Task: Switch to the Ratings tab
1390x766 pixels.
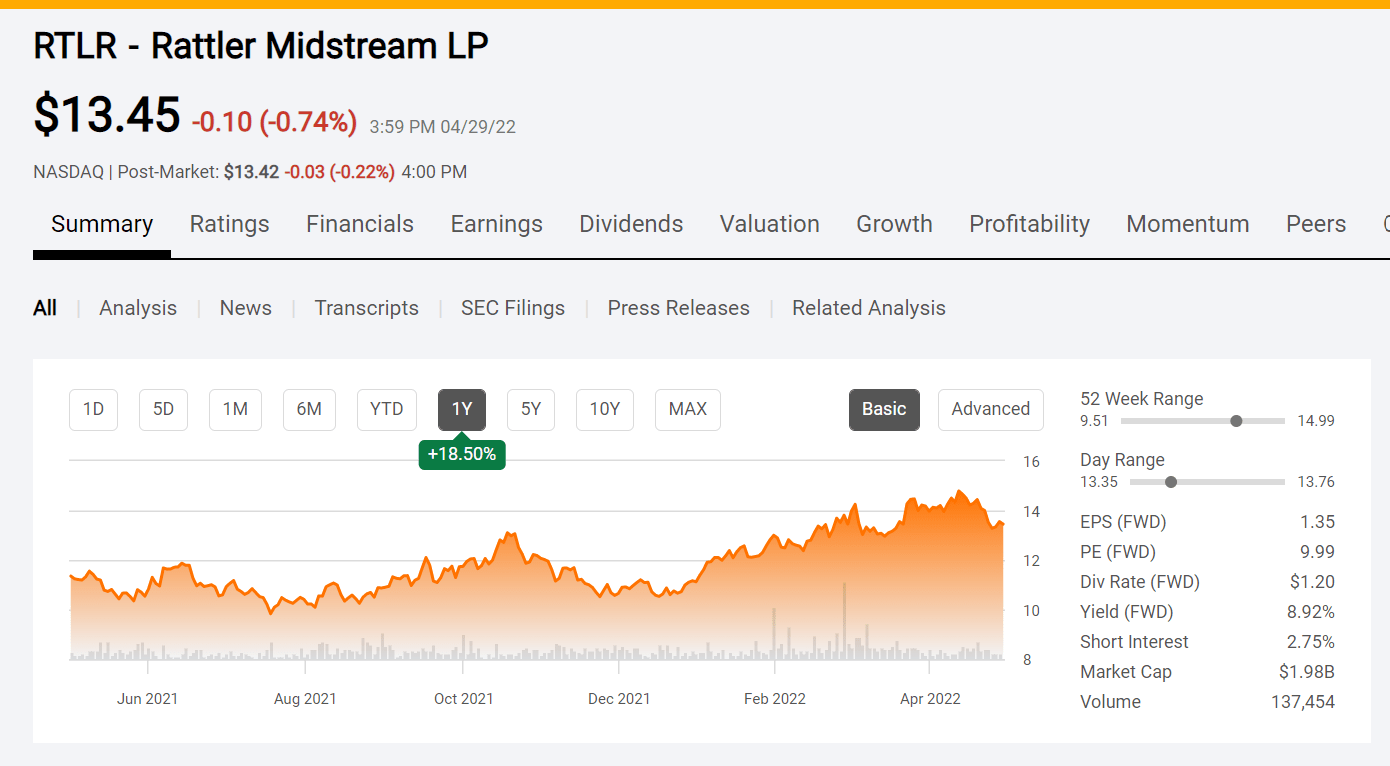Action: [x=230, y=224]
